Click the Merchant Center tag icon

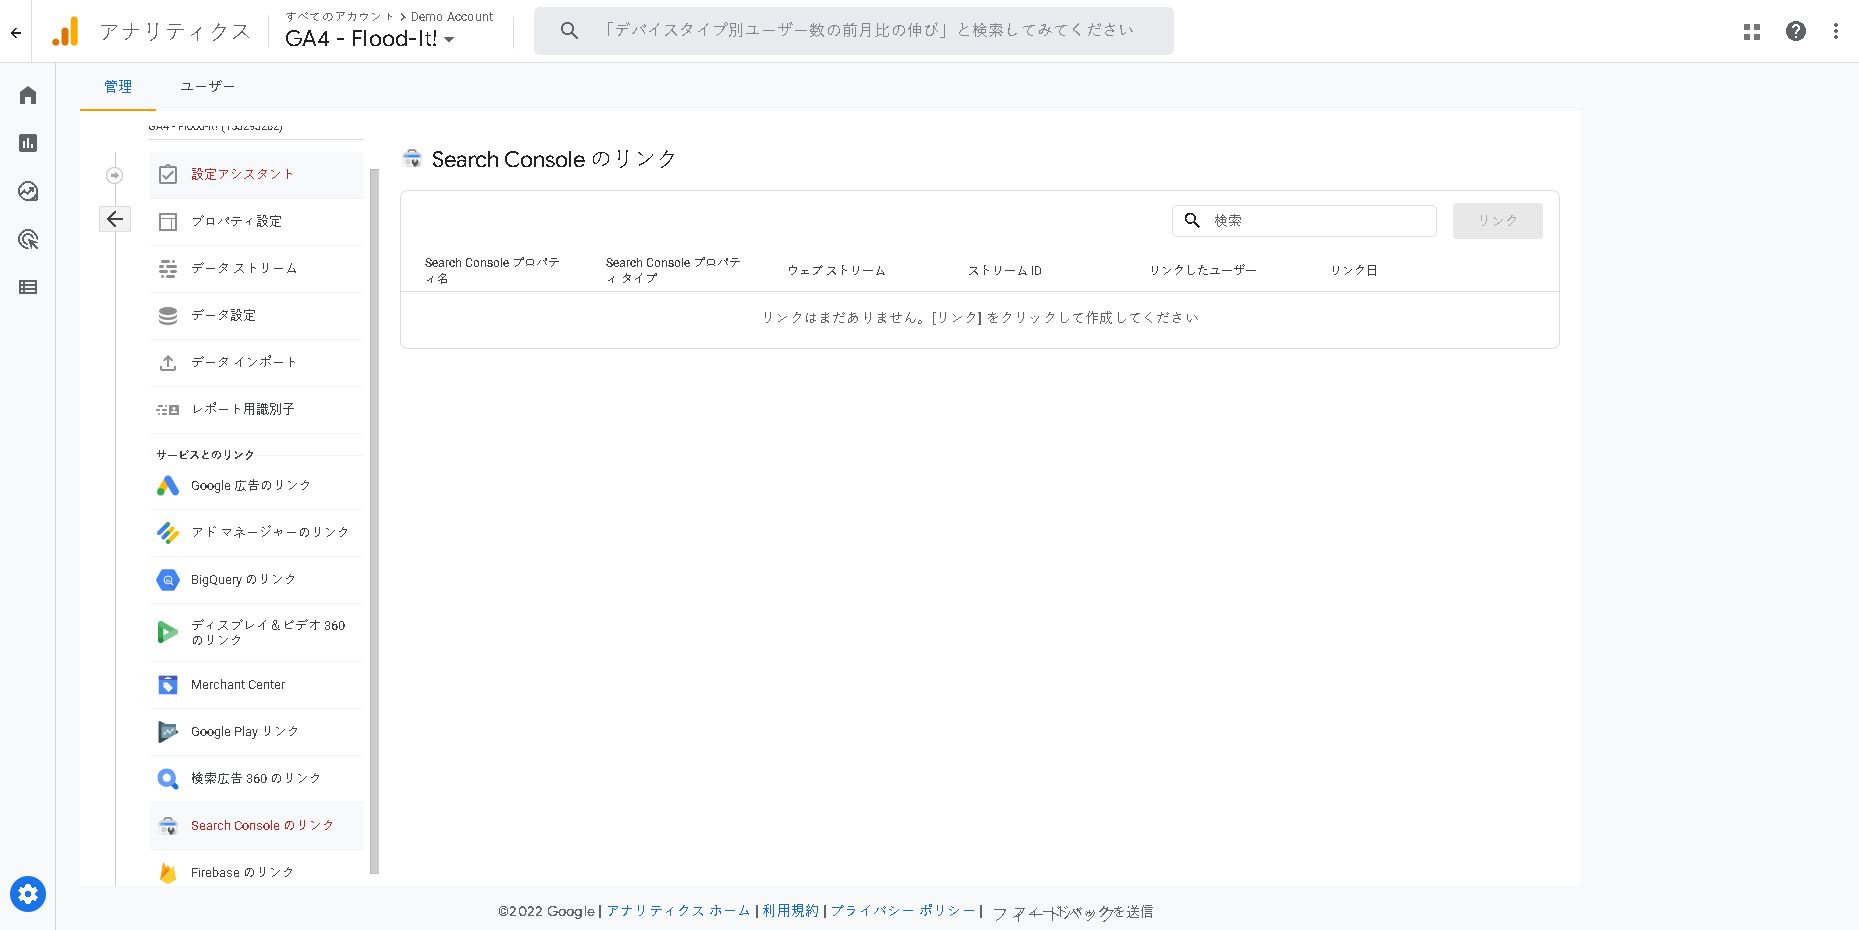coord(168,685)
